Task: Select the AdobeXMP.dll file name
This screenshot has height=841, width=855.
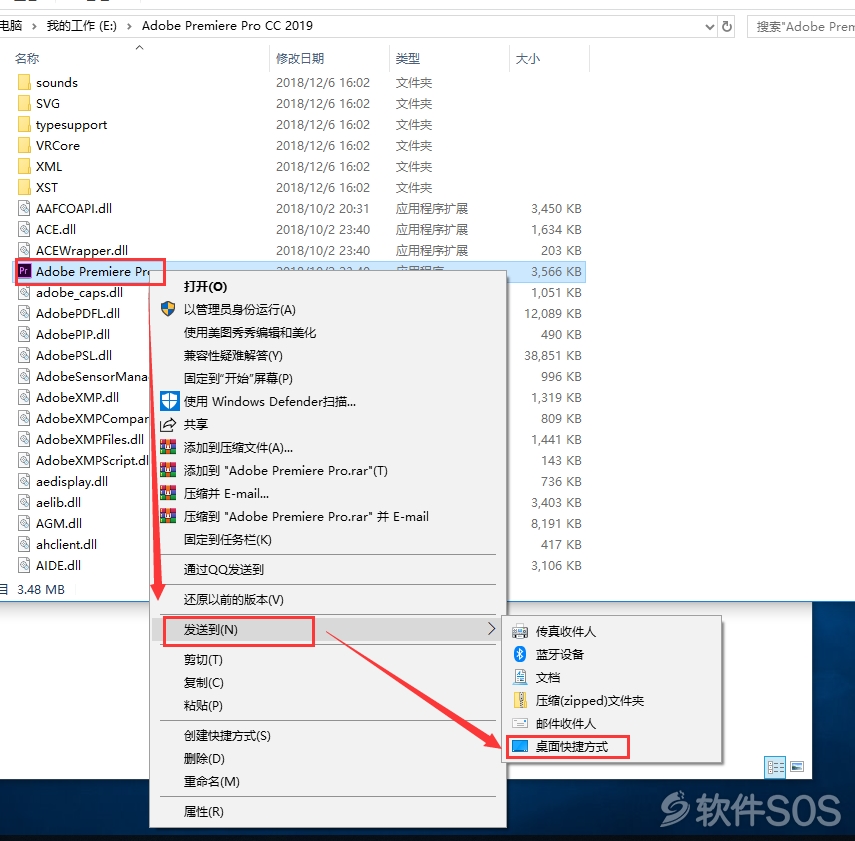Action: tap(77, 397)
